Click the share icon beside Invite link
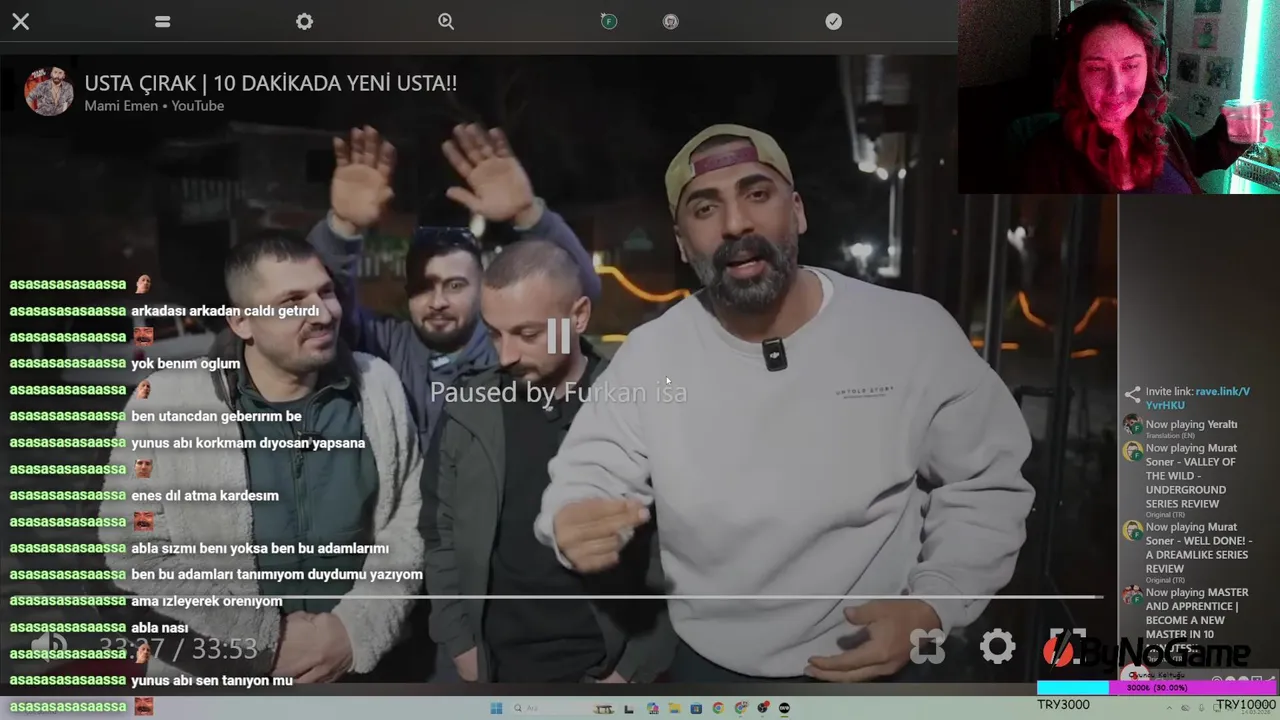The height and width of the screenshot is (720, 1280). [x=1132, y=395]
